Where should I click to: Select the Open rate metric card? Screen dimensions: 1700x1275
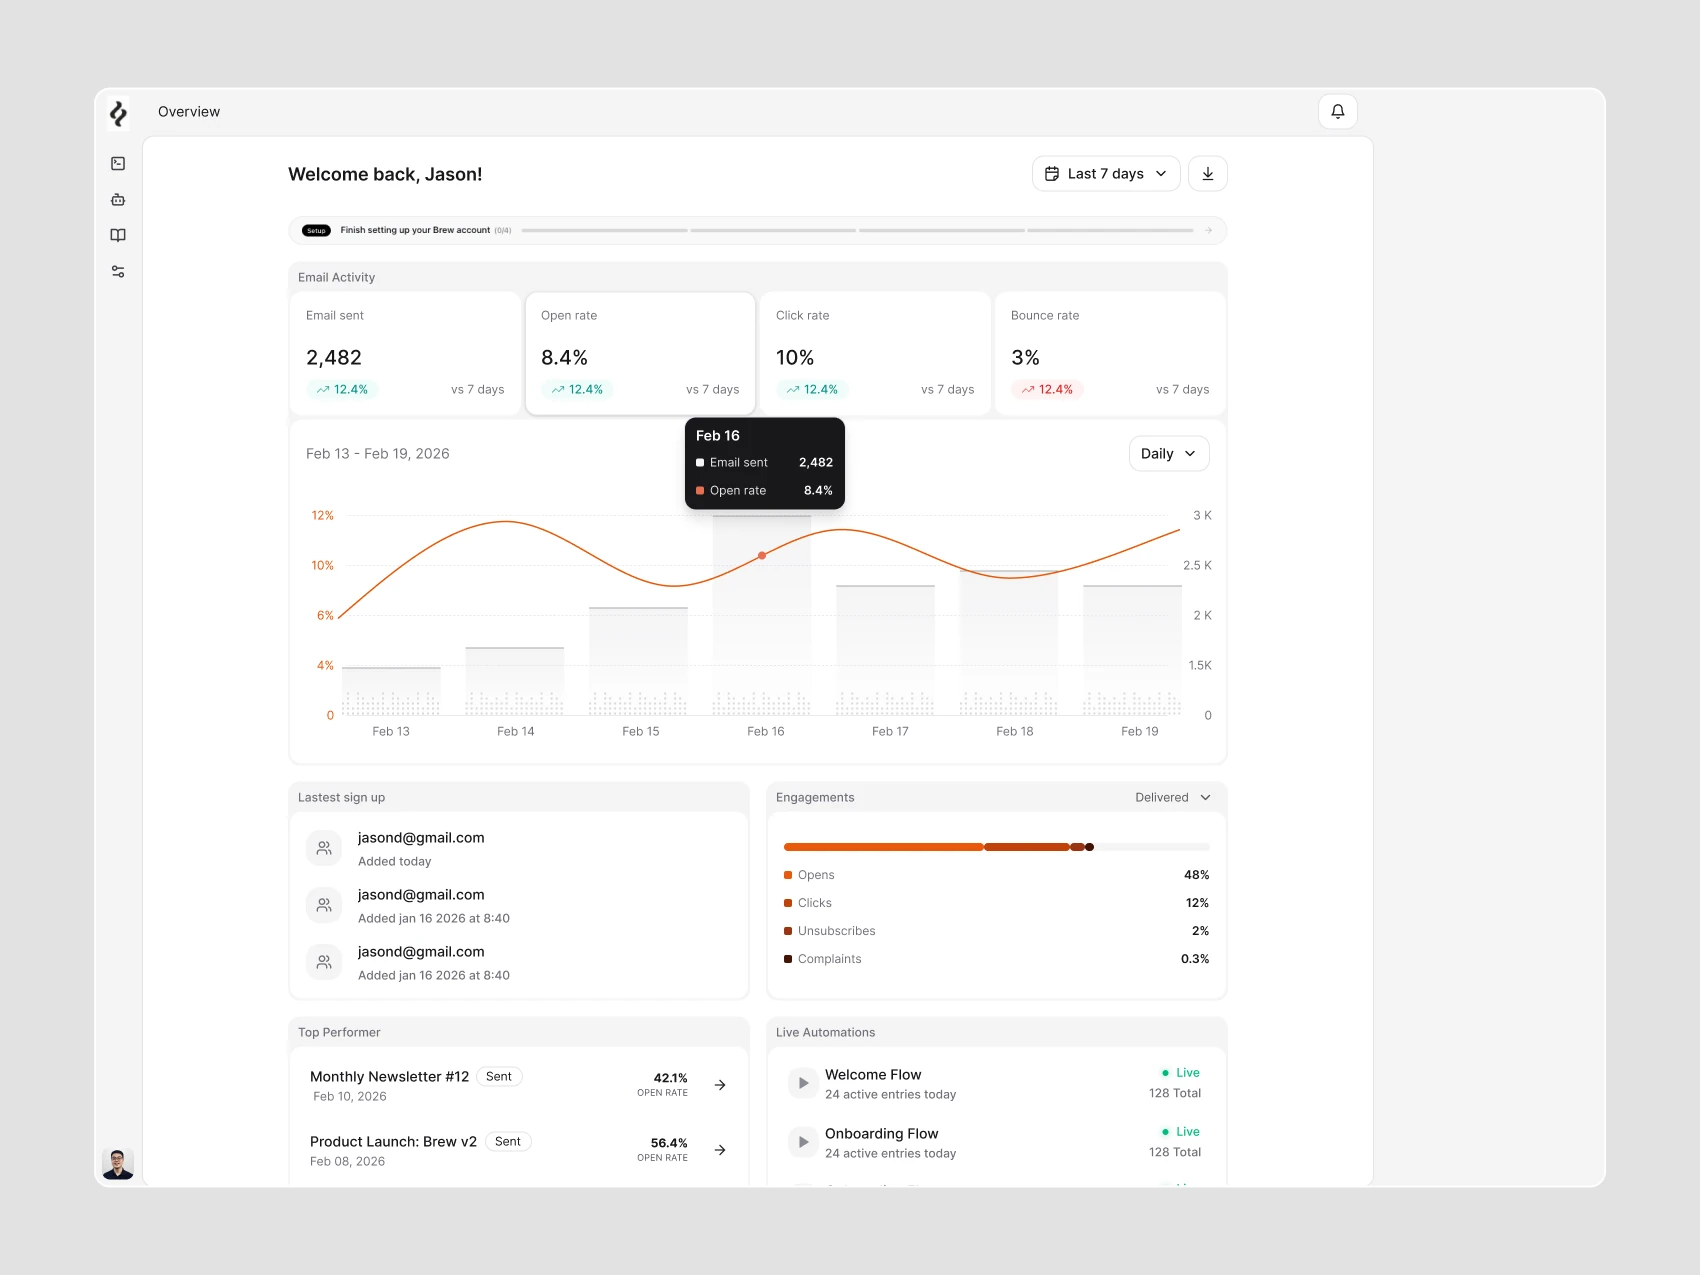640,353
